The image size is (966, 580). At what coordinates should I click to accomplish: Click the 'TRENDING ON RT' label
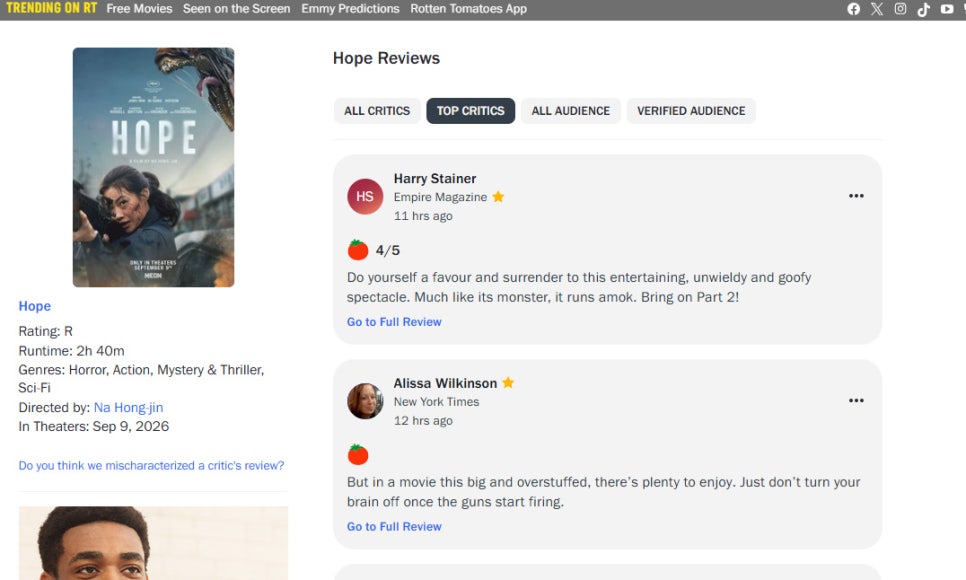coord(52,9)
